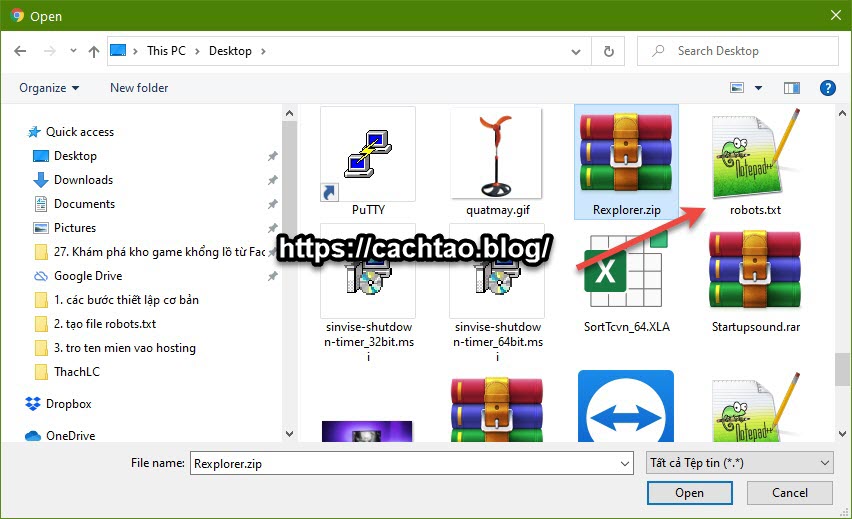Select the SortTcvn_64.XLA Excel icon
The width and height of the screenshot is (852, 519).
point(626,271)
